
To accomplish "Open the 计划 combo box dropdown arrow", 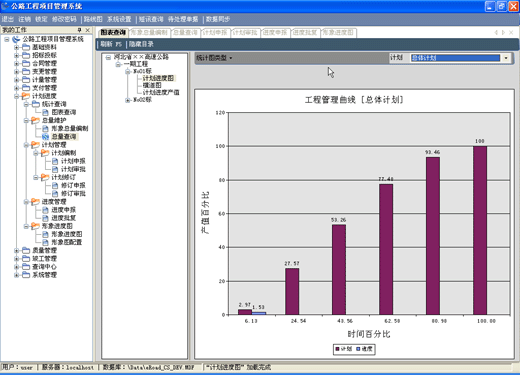I will [x=506, y=58].
